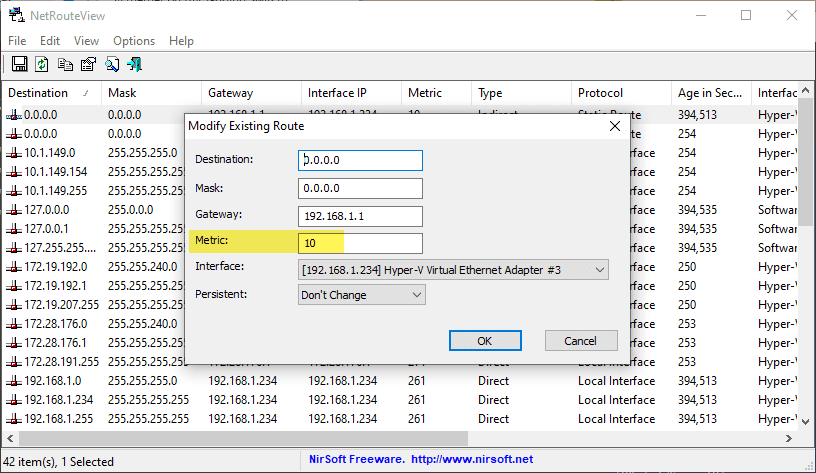The height and width of the screenshot is (473, 816).
Task: Sort by the Destination column header
Action: pyautogui.click(x=40, y=93)
